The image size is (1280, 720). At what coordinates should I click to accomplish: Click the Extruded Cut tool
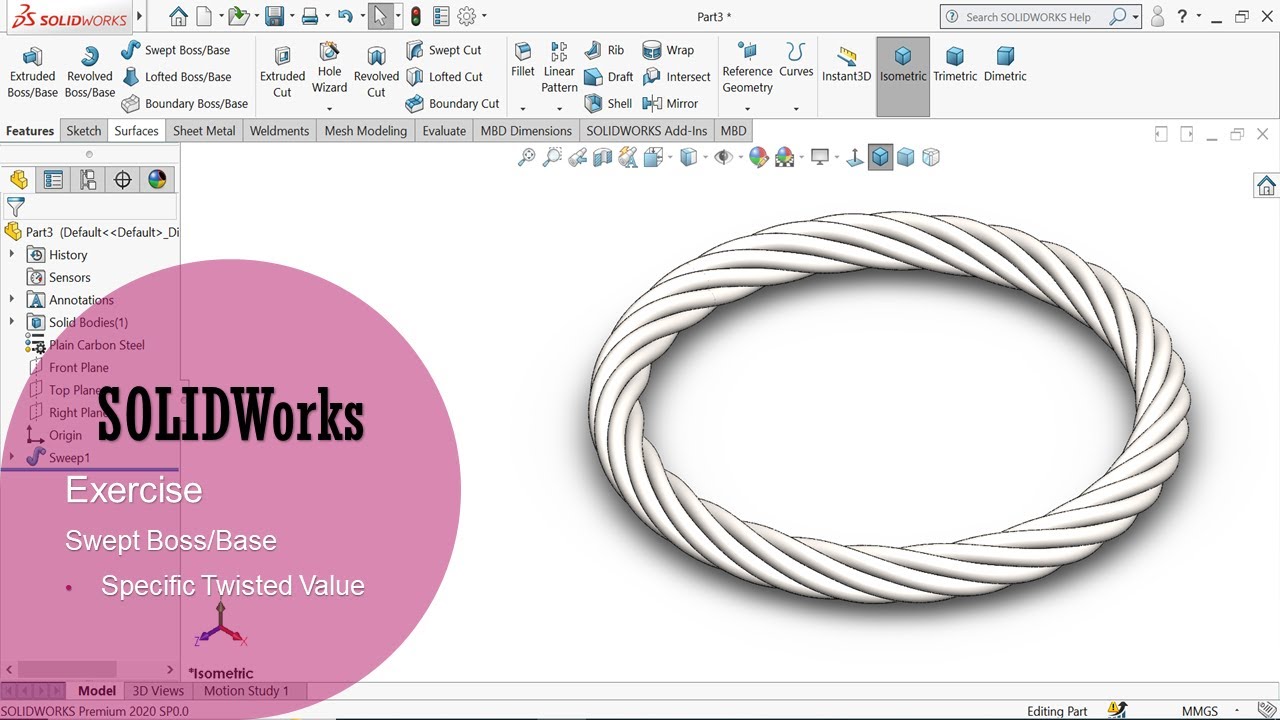282,71
